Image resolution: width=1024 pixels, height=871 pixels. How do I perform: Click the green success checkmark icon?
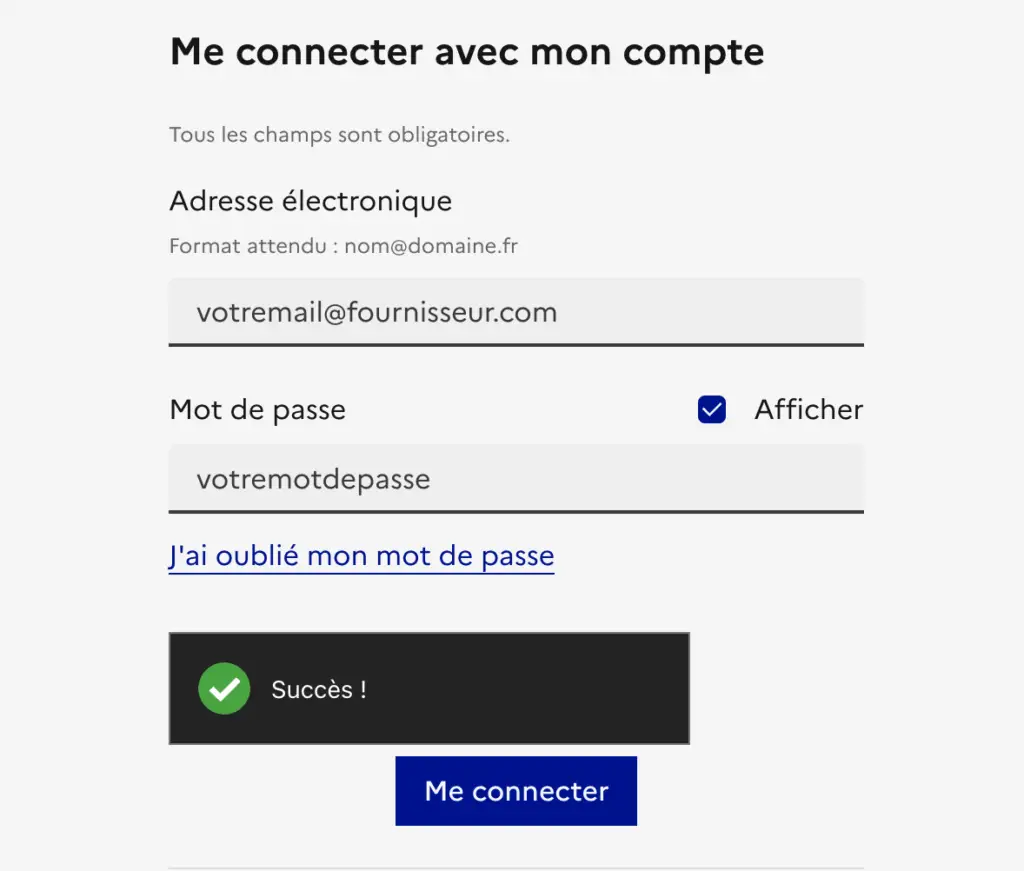coord(224,688)
